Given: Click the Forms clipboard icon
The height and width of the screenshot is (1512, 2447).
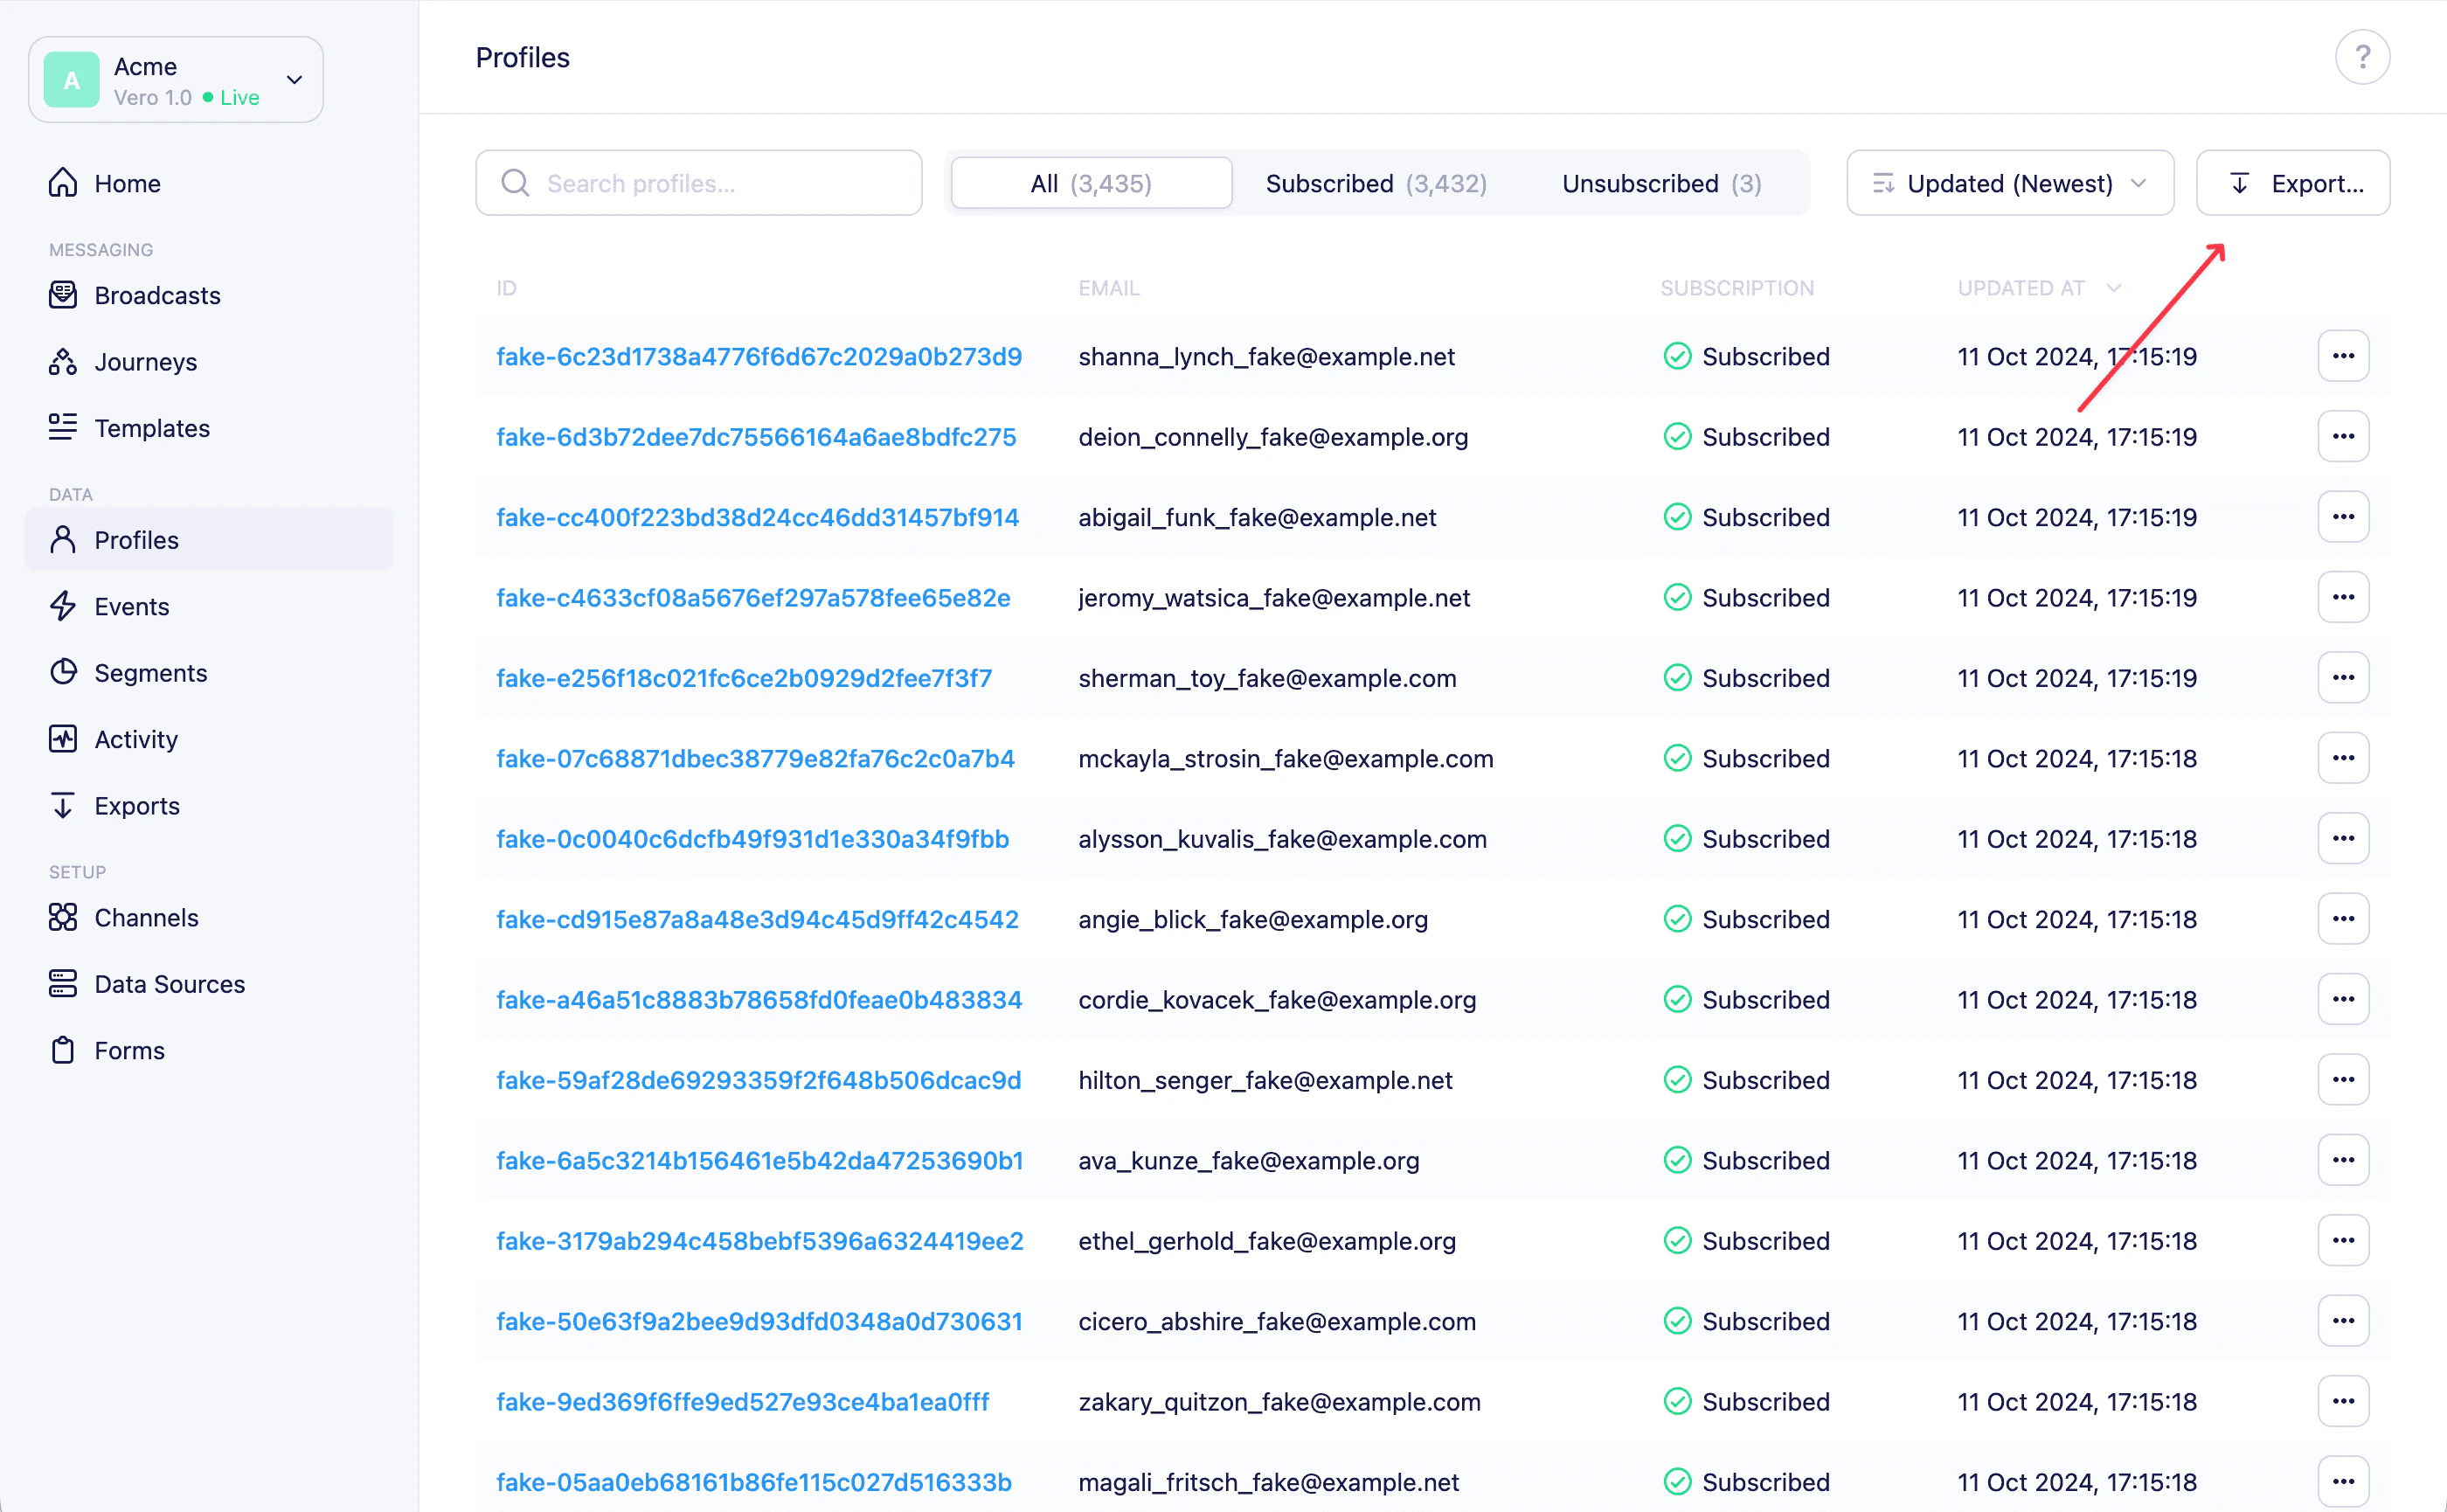Looking at the screenshot, I should click(63, 1050).
